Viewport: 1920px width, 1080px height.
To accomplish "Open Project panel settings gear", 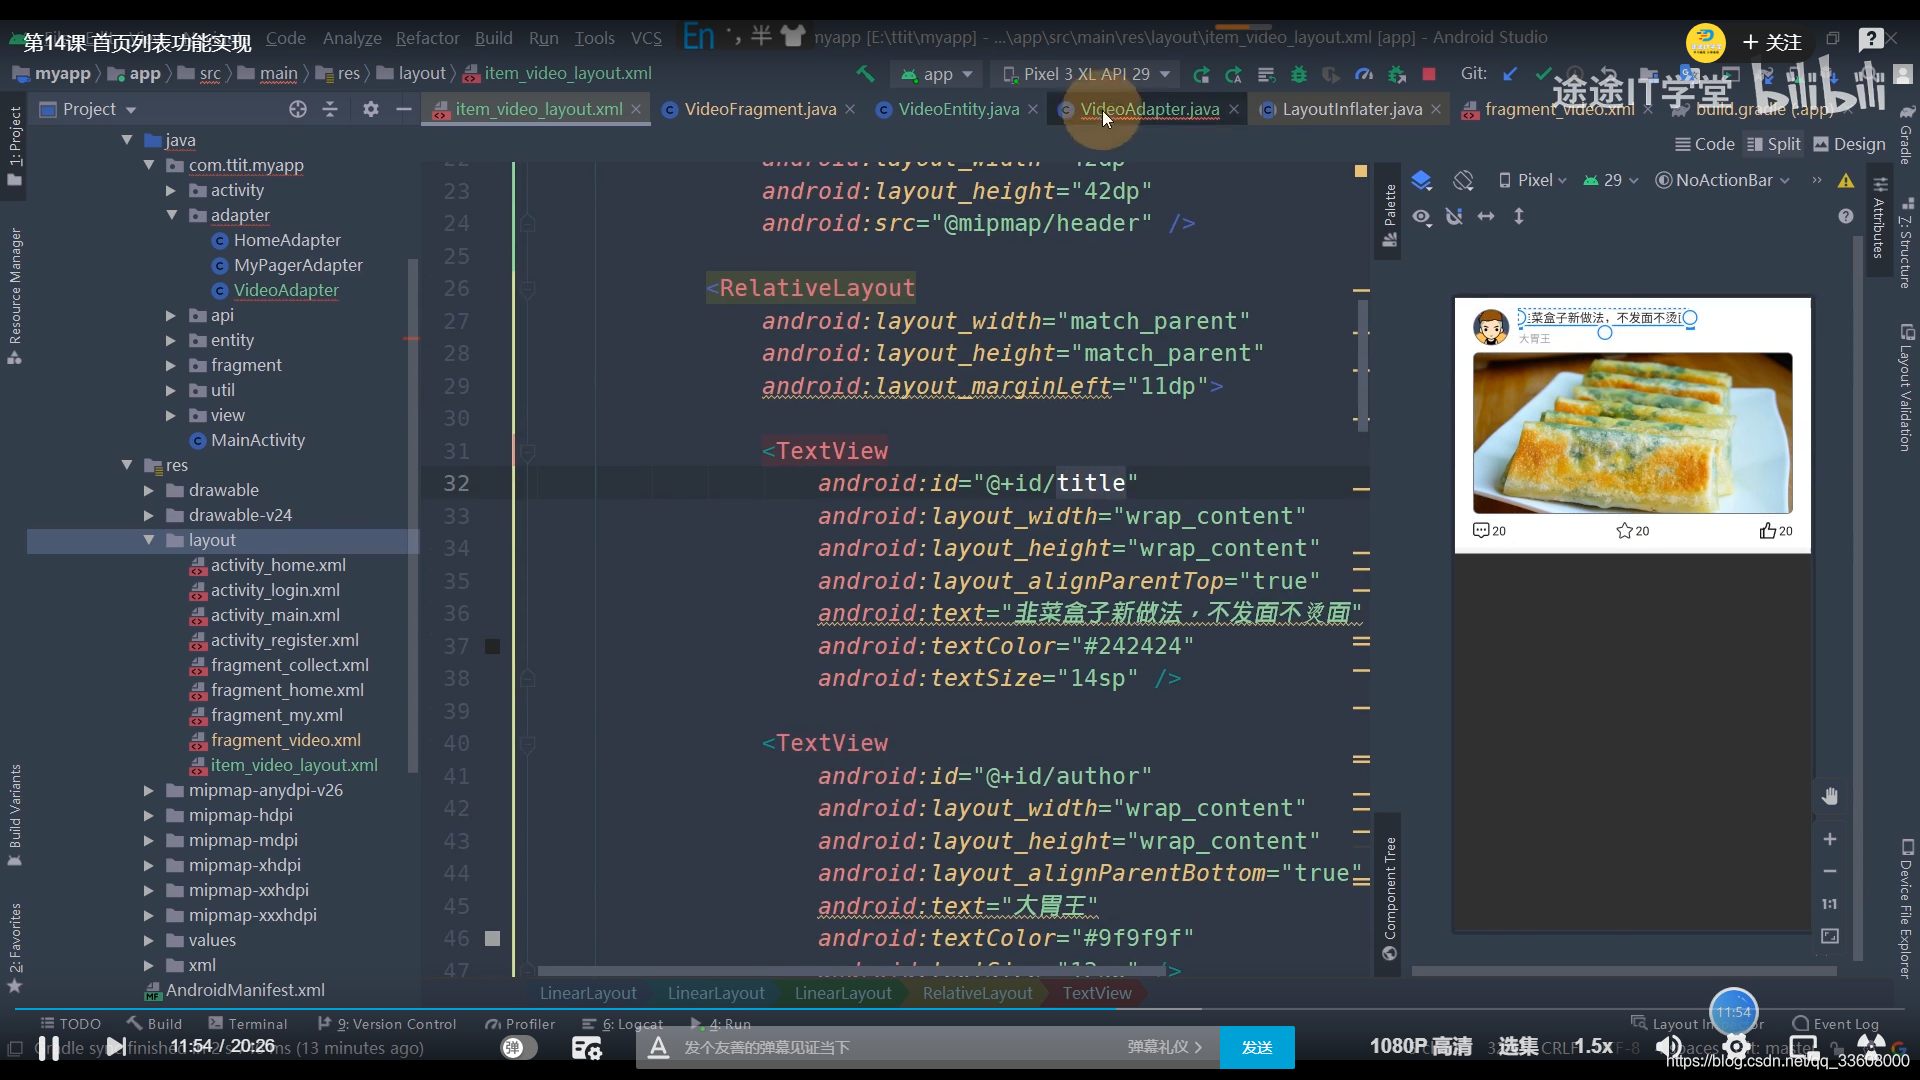I will tap(371, 109).
